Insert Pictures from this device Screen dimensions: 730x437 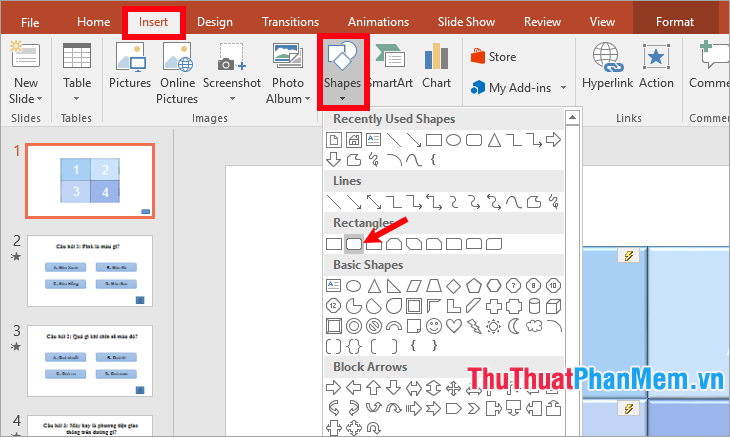pos(130,65)
